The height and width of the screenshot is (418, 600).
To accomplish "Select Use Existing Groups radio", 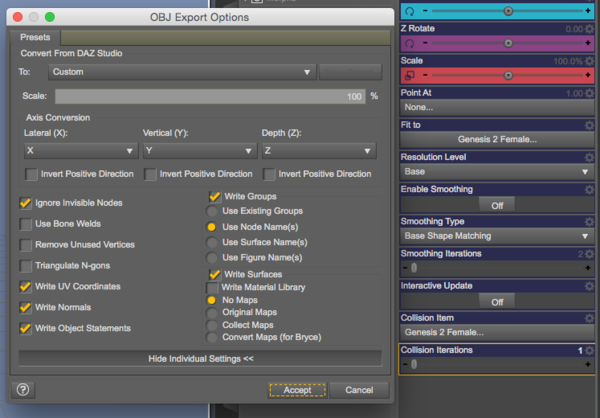I will [x=212, y=211].
